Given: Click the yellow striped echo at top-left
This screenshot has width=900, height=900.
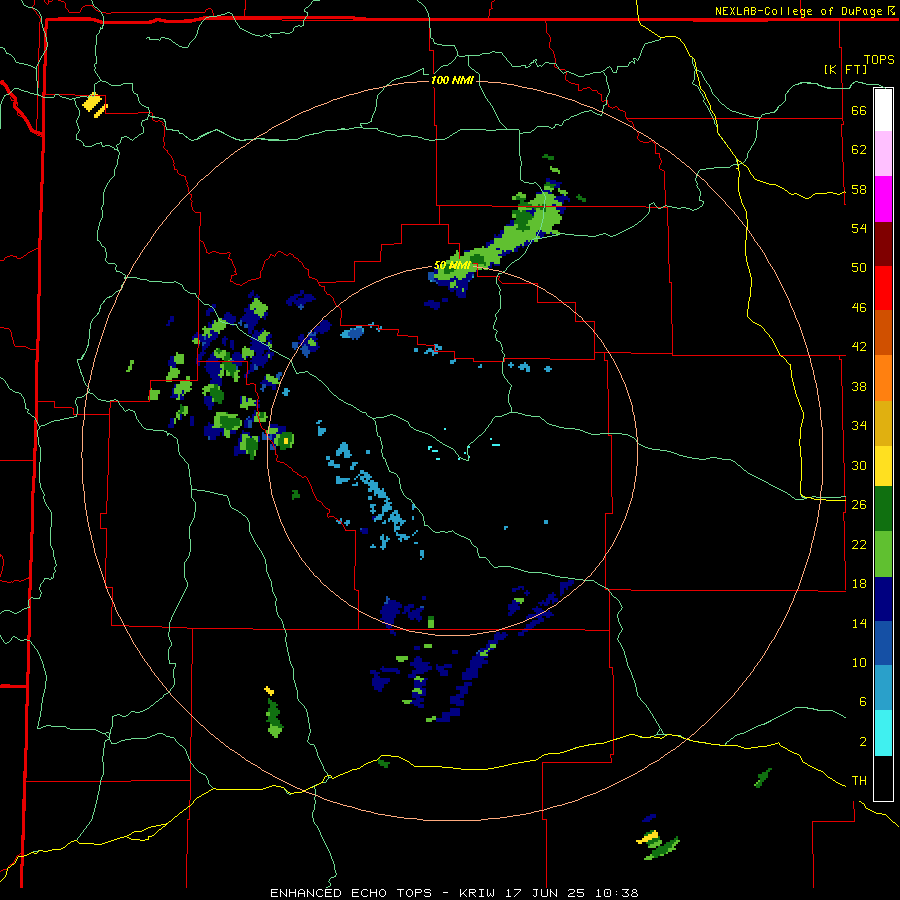Looking at the screenshot, I should (95, 105).
